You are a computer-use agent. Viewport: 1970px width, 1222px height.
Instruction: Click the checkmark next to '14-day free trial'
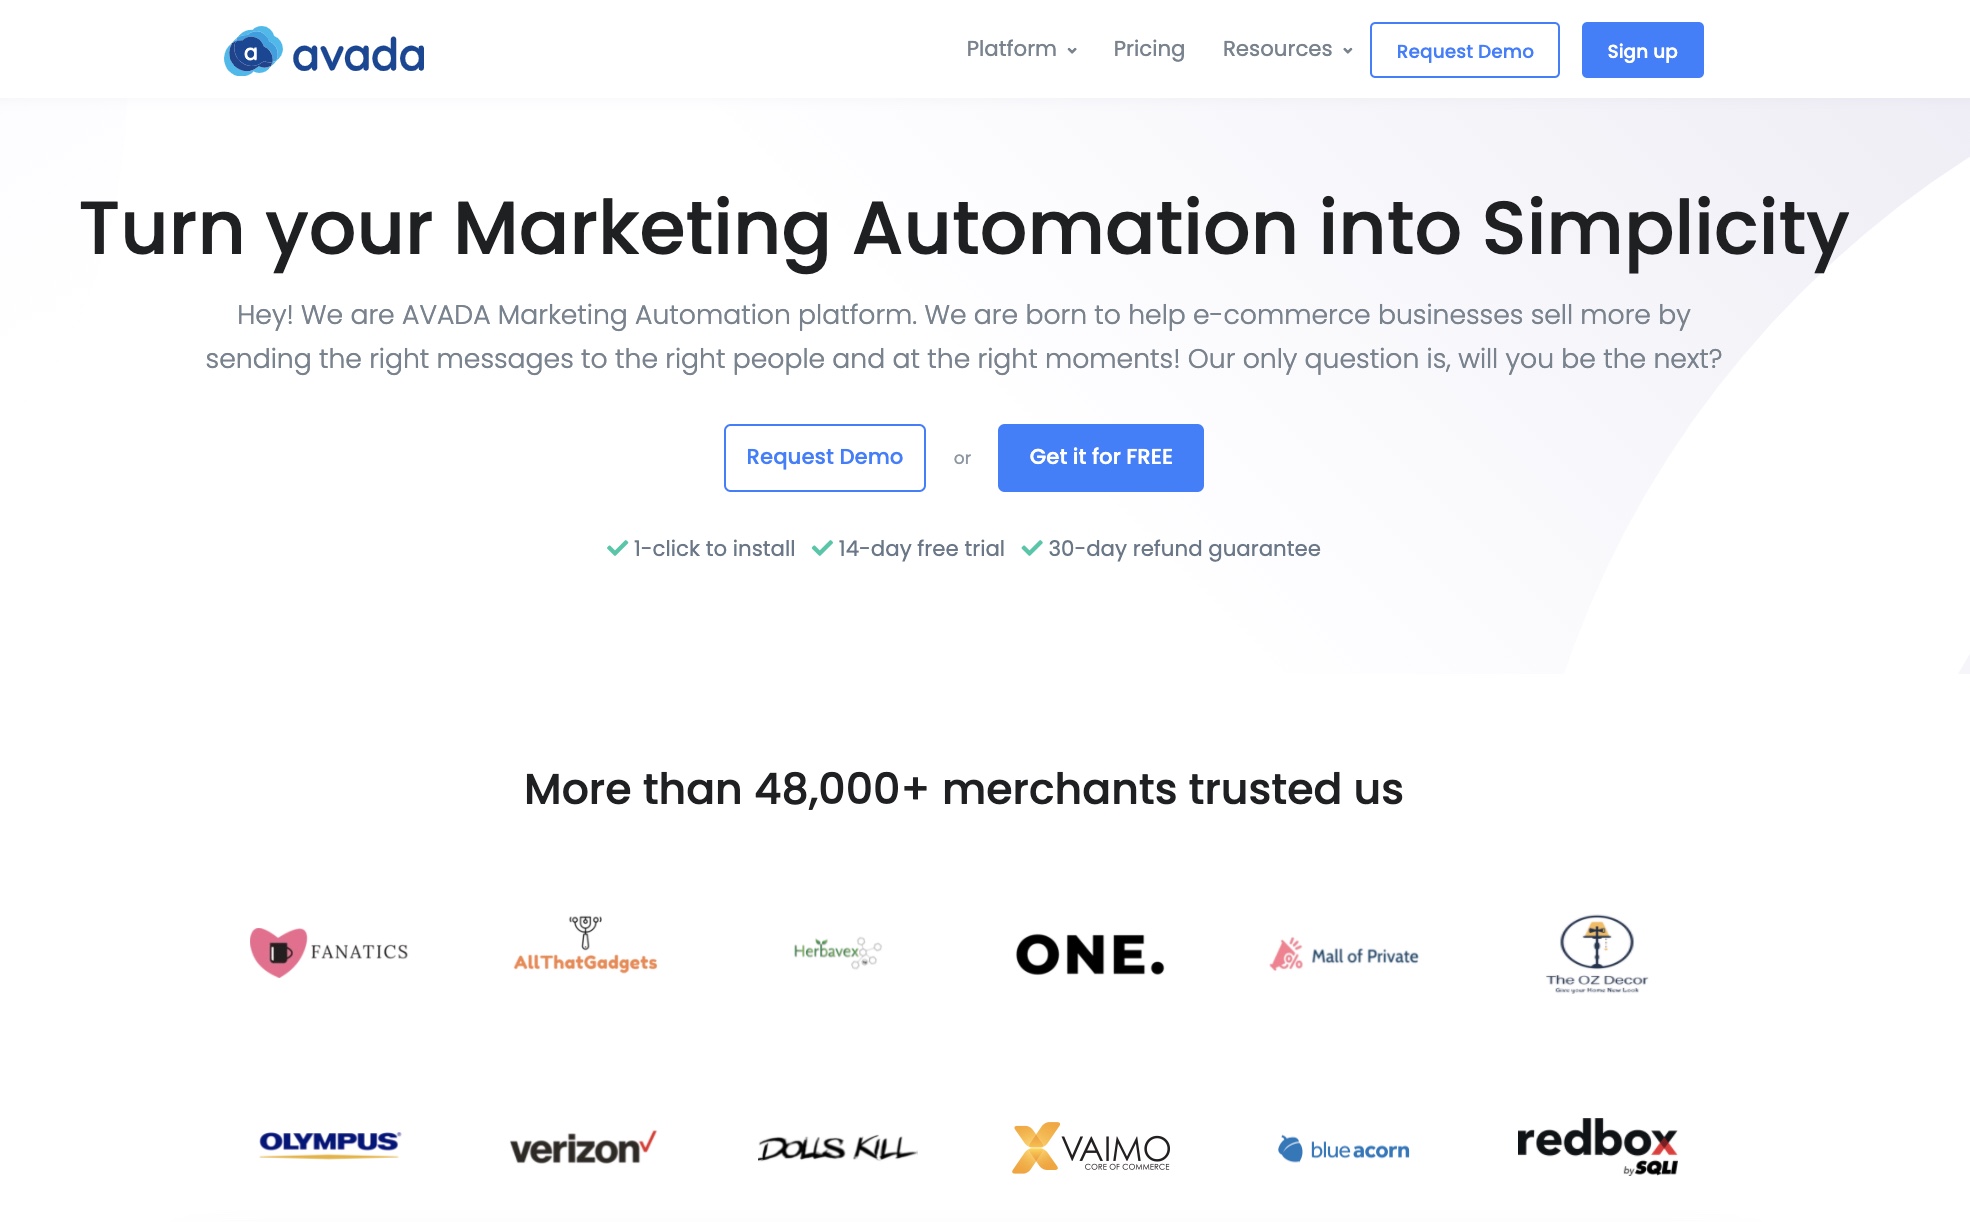click(x=820, y=548)
